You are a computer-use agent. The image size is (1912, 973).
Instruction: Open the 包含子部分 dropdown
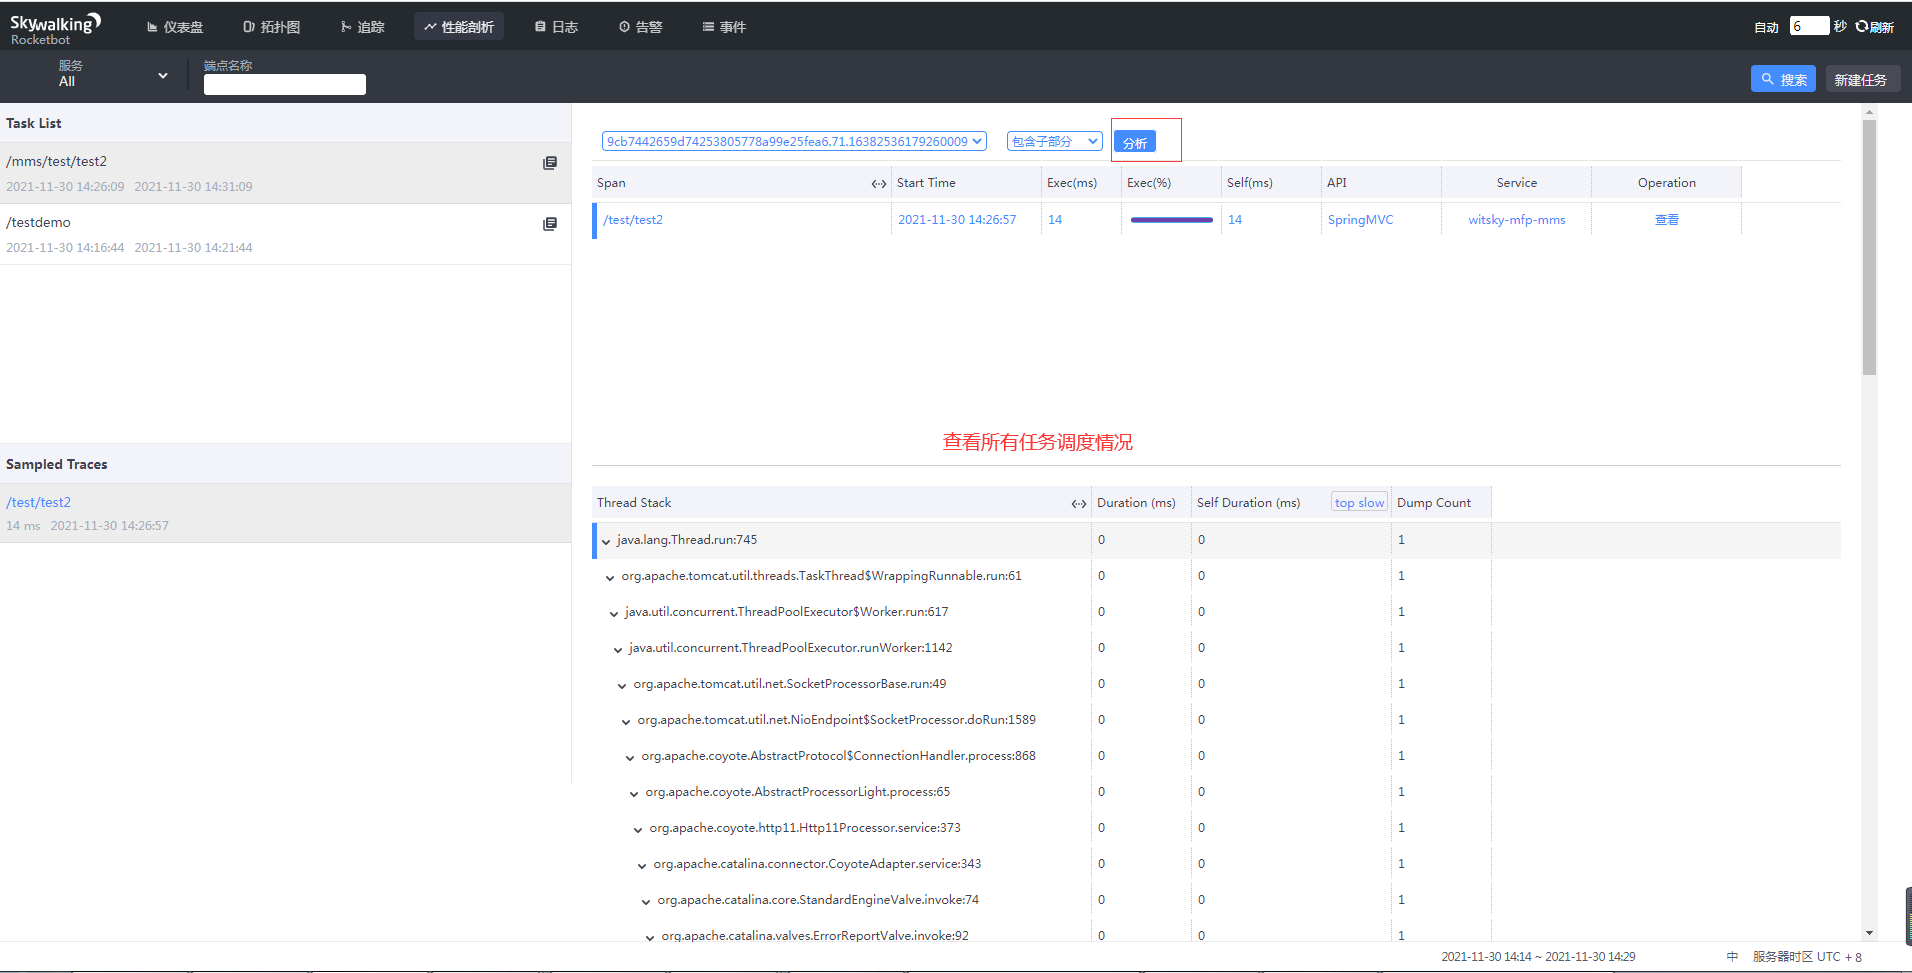tap(1053, 141)
